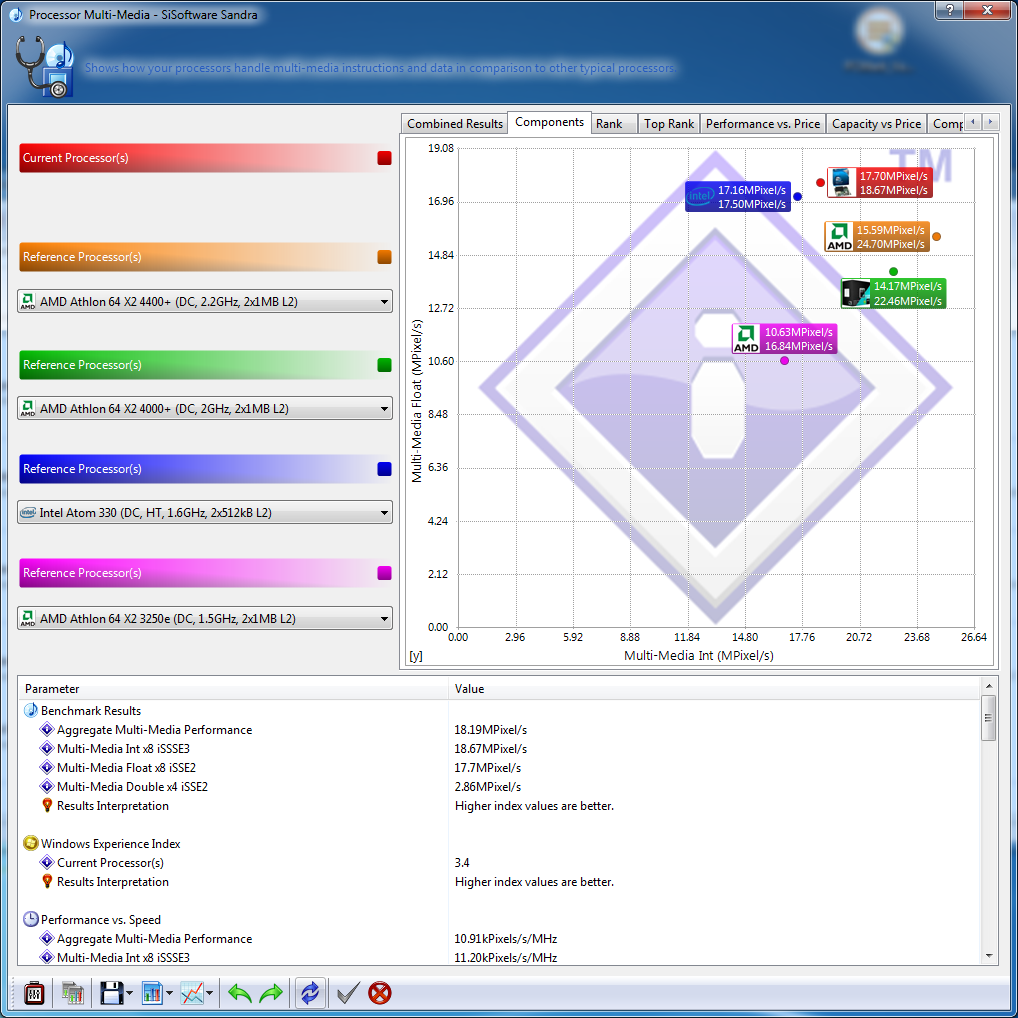This screenshot has width=1018, height=1018.
Task: Click the bar chart report icon
Action: pyautogui.click(x=152, y=993)
